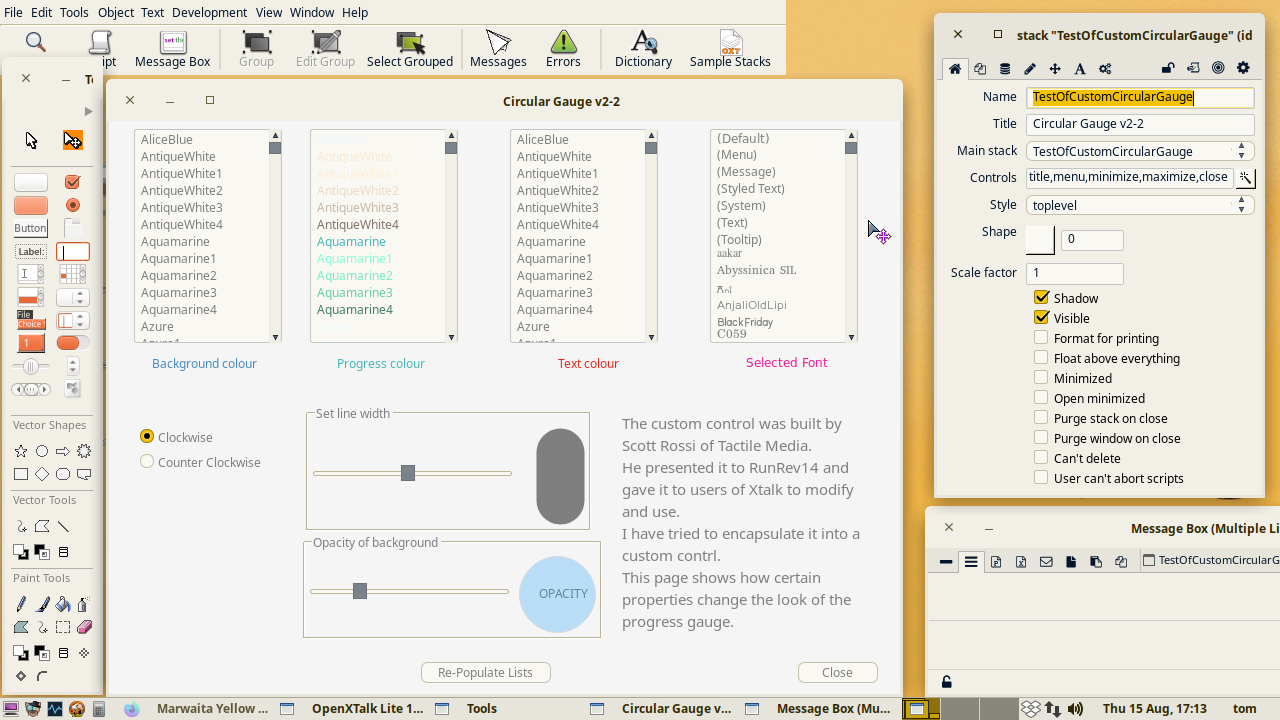Screen dimensions: 1280x720
Task: Choose the diamond vector shape
Action: 42,474
